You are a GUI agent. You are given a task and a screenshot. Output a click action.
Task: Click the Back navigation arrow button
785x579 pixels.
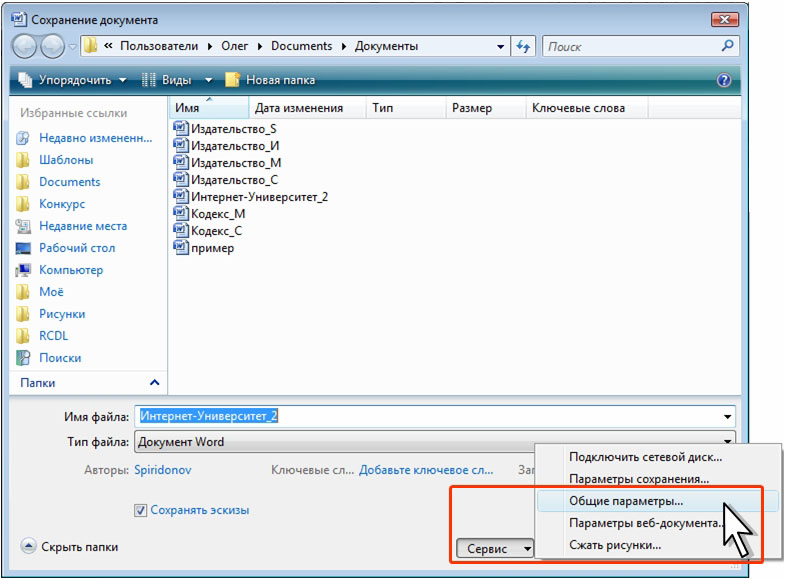click(x=25, y=47)
